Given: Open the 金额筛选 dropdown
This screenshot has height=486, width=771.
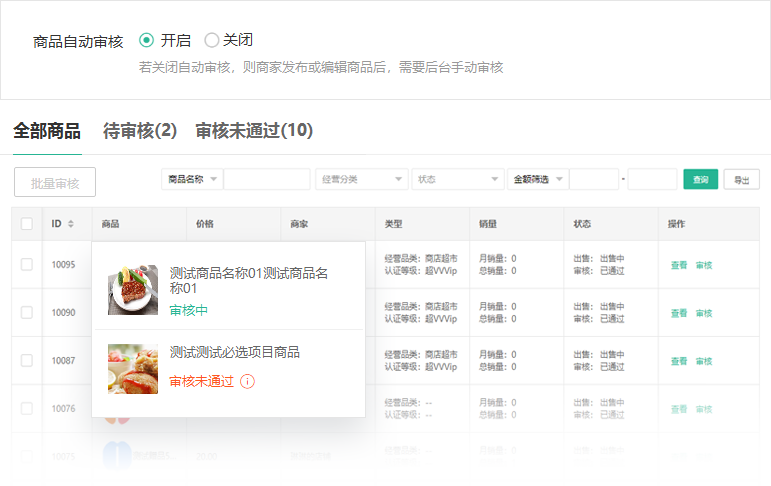Looking at the screenshot, I should [x=538, y=179].
